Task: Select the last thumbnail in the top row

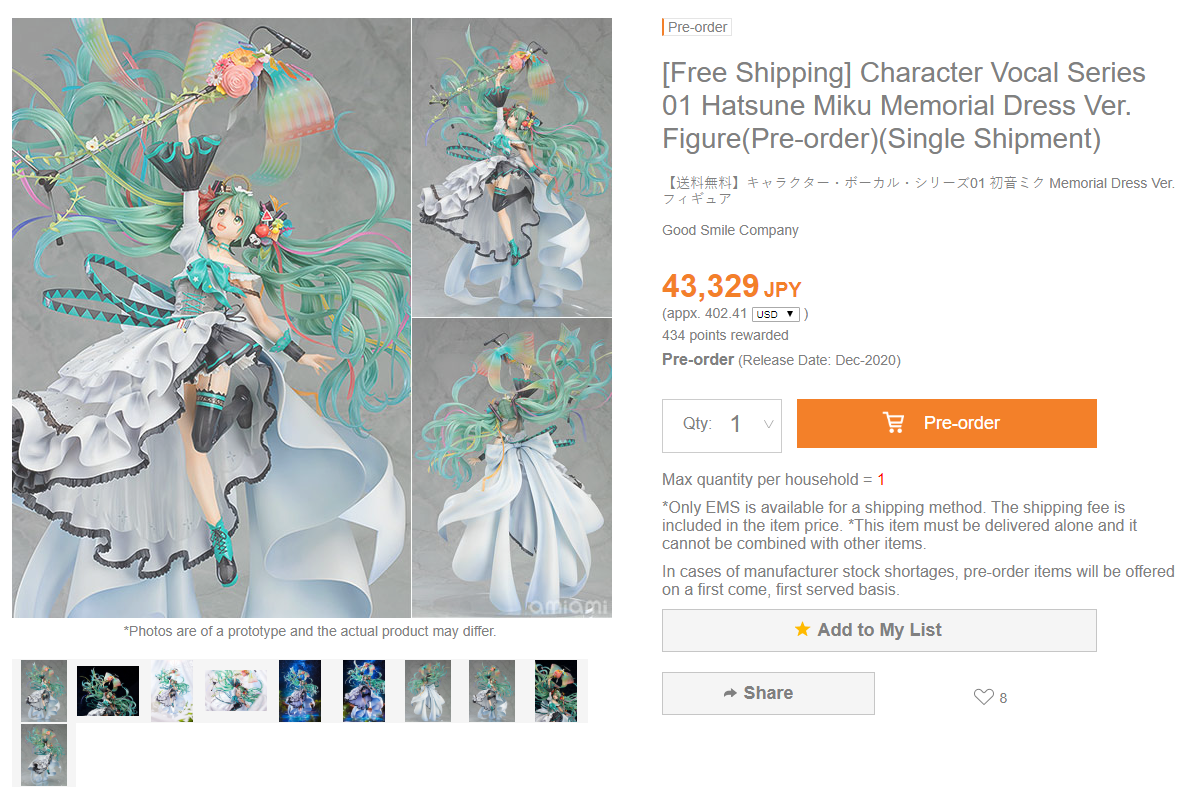Action: pyautogui.click(x=556, y=690)
